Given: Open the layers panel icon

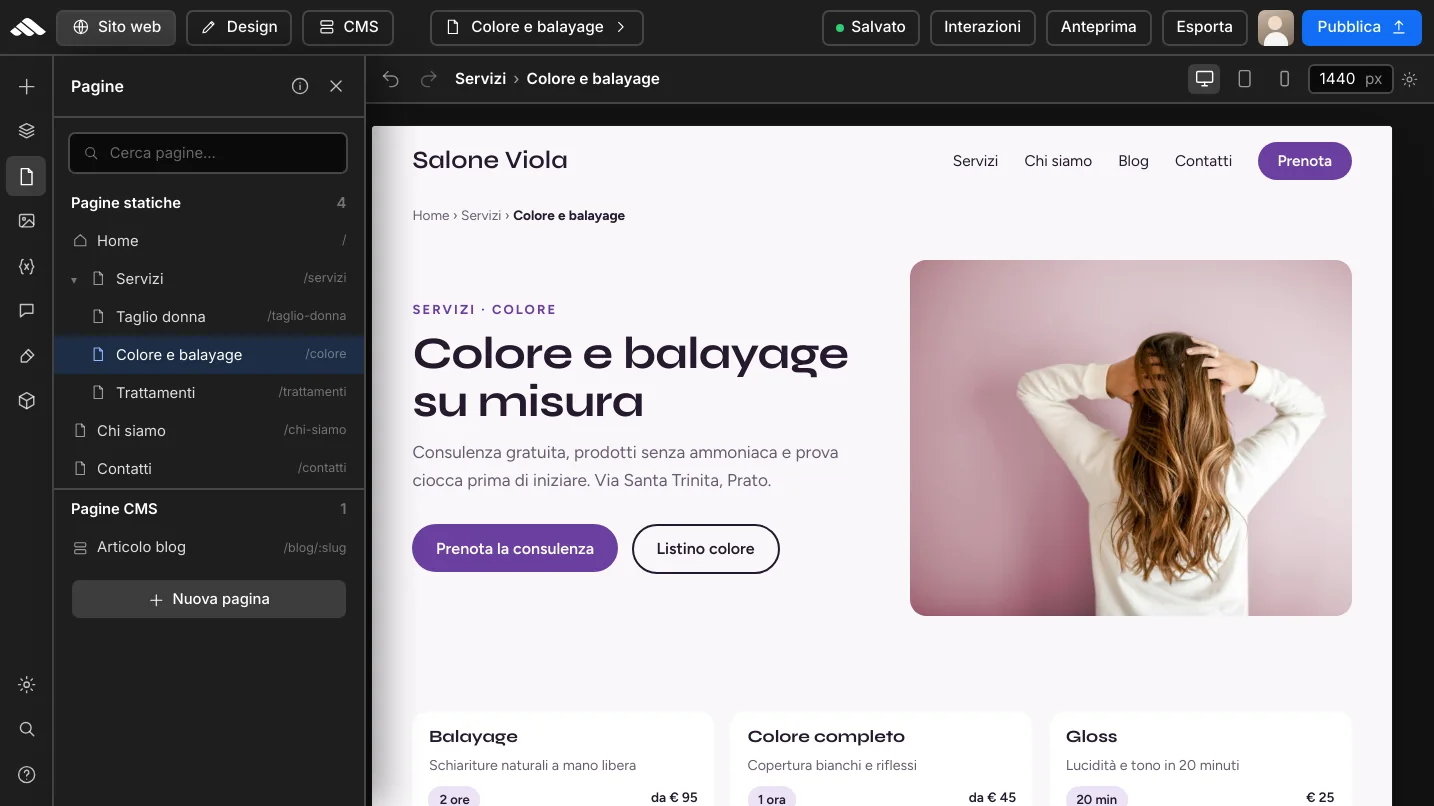Looking at the screenshot, I should point(27,131).
